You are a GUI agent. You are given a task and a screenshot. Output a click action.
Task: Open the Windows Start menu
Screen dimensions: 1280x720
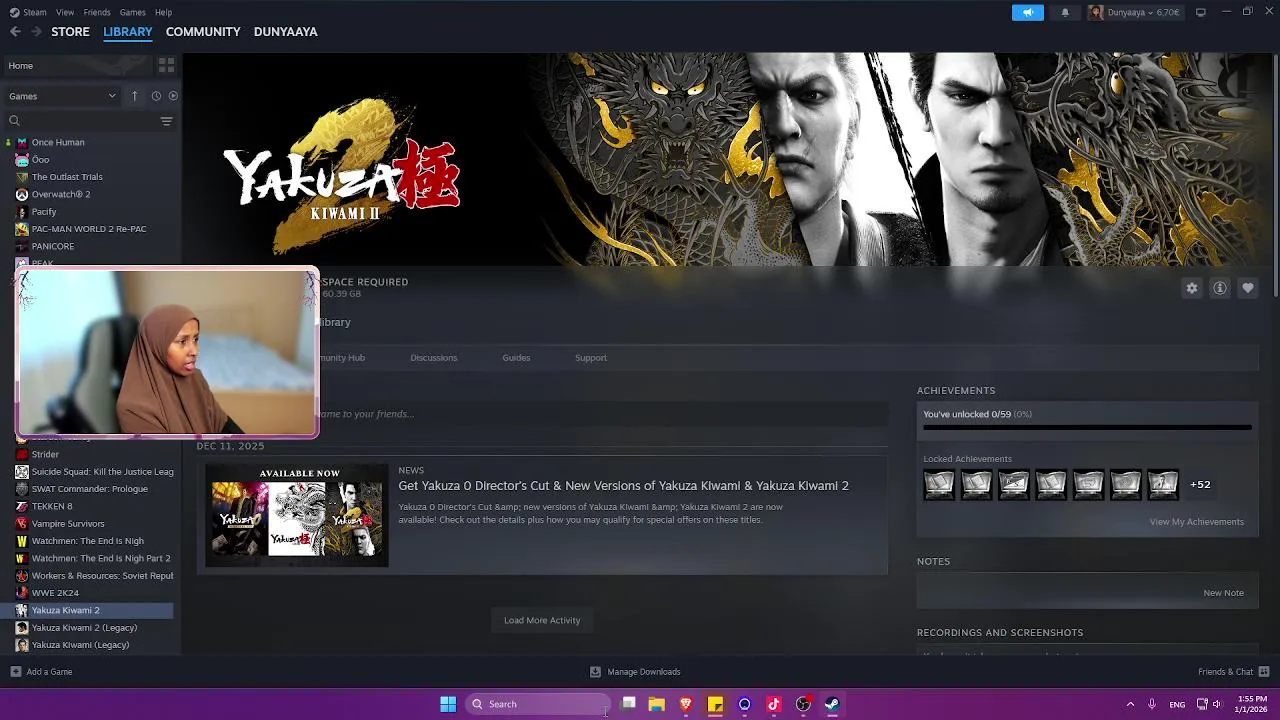point(448,704)
